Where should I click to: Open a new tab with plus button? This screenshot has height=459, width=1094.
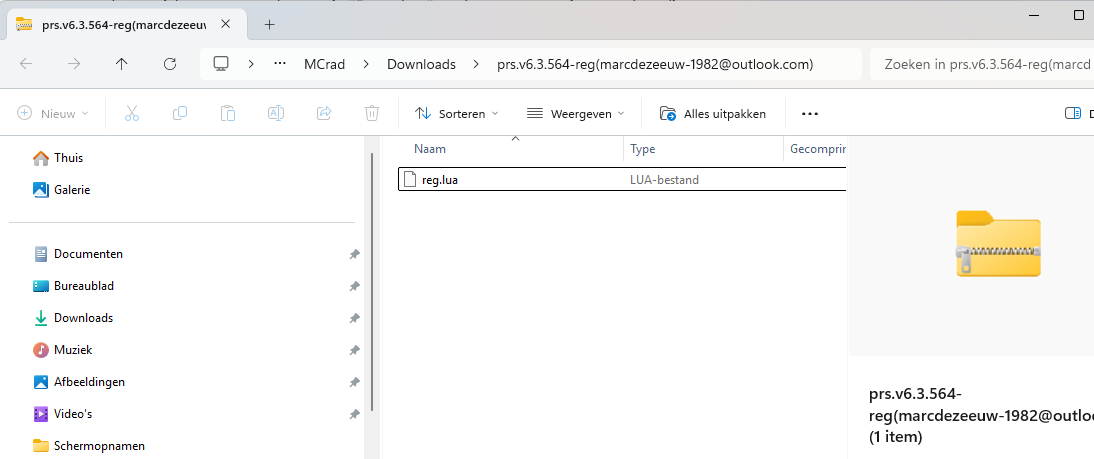269,24
